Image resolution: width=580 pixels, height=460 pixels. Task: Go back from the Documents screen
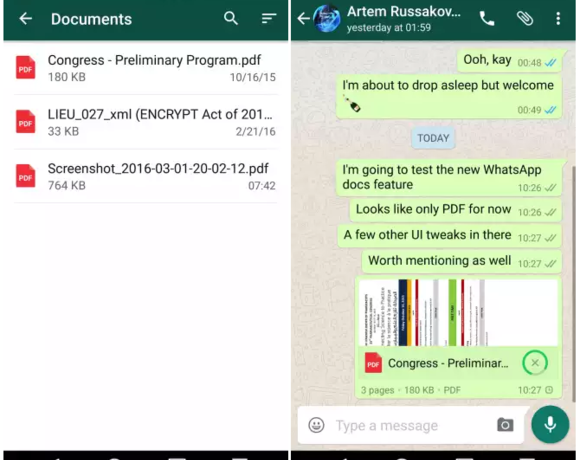click(x=26, y=18)
